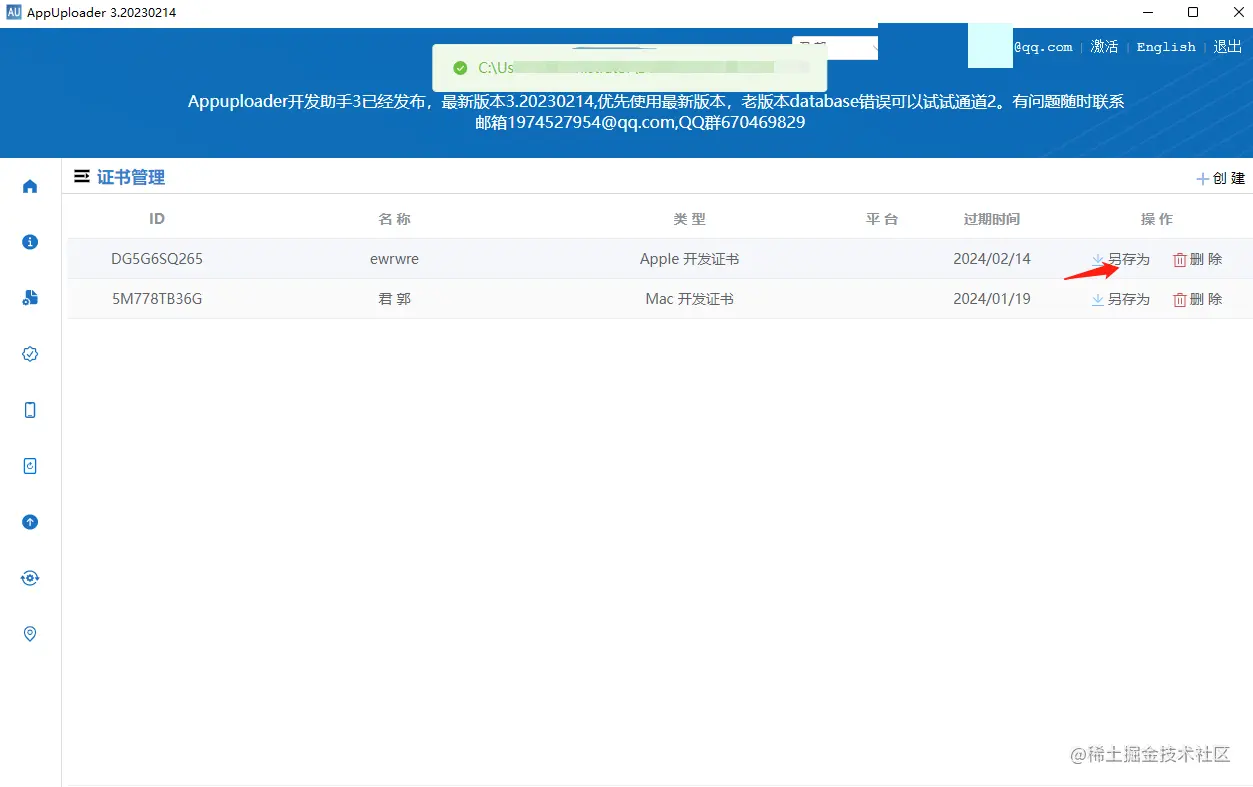The height and width of the screenshot is (787, 1253).
Task: Save the 君 郭 certificate via 另存为
Action: [1121, 299]
